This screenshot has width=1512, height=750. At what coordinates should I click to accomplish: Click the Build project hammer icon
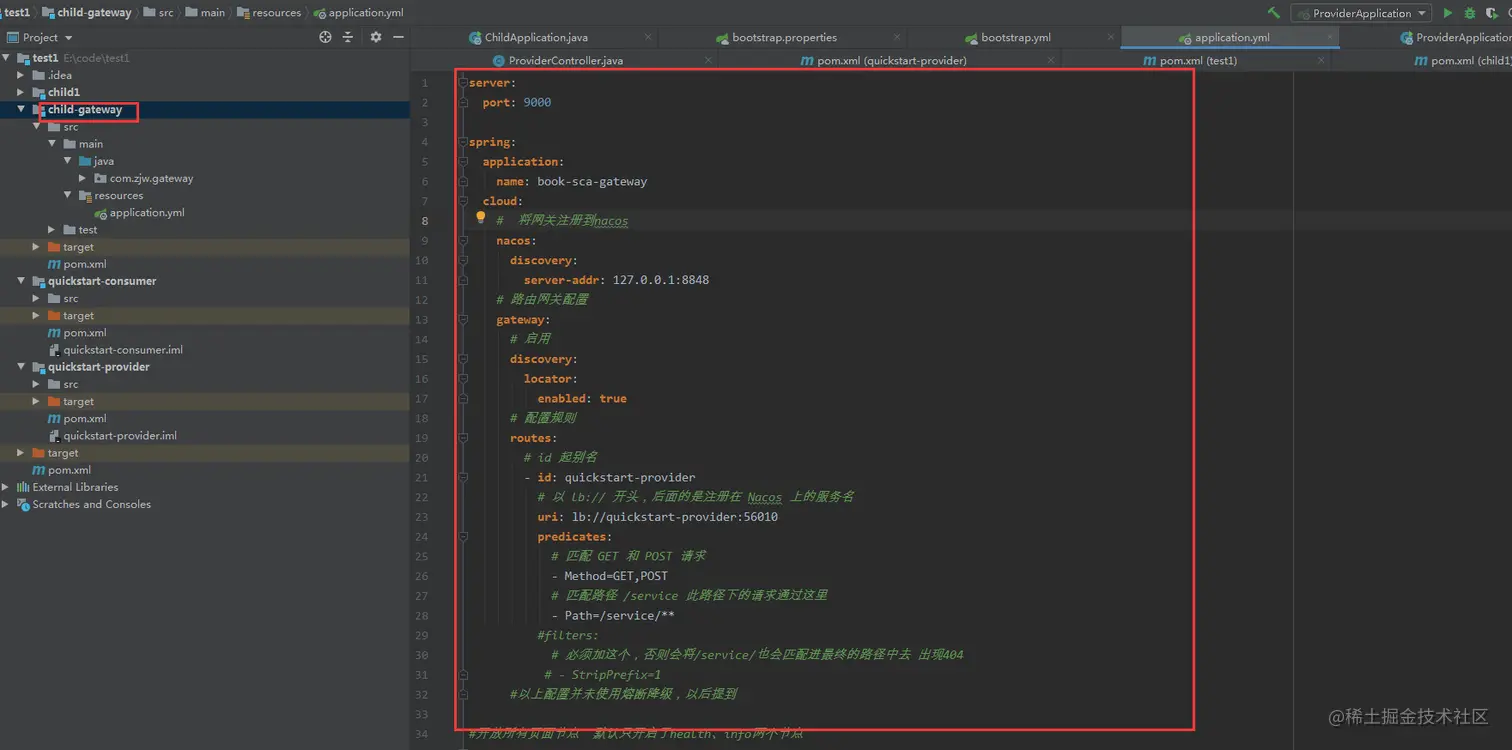click(1273, 13)
